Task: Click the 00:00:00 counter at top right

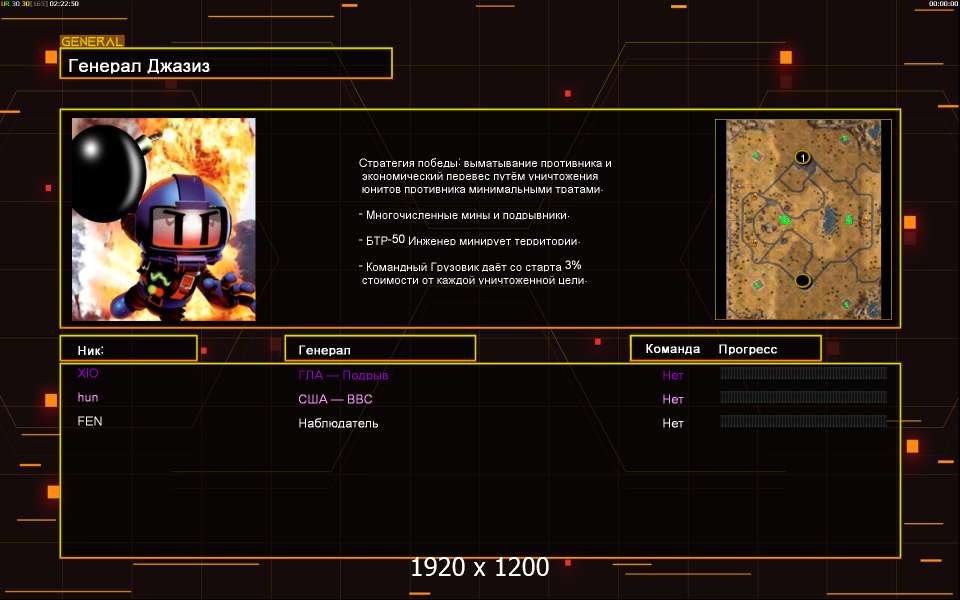Action: click(x=942, y=4)
